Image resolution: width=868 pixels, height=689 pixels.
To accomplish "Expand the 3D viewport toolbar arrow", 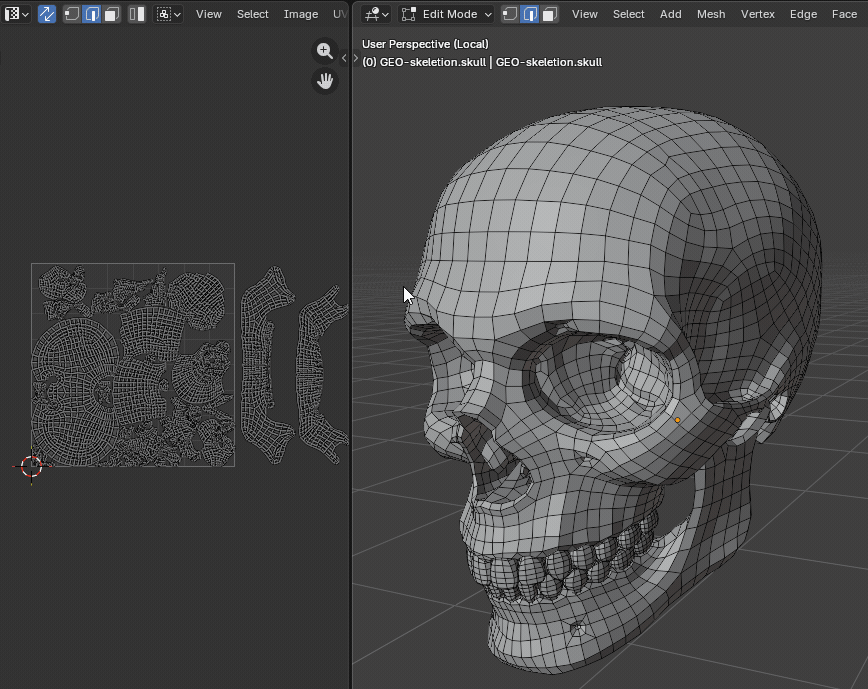I will [356, 58].
